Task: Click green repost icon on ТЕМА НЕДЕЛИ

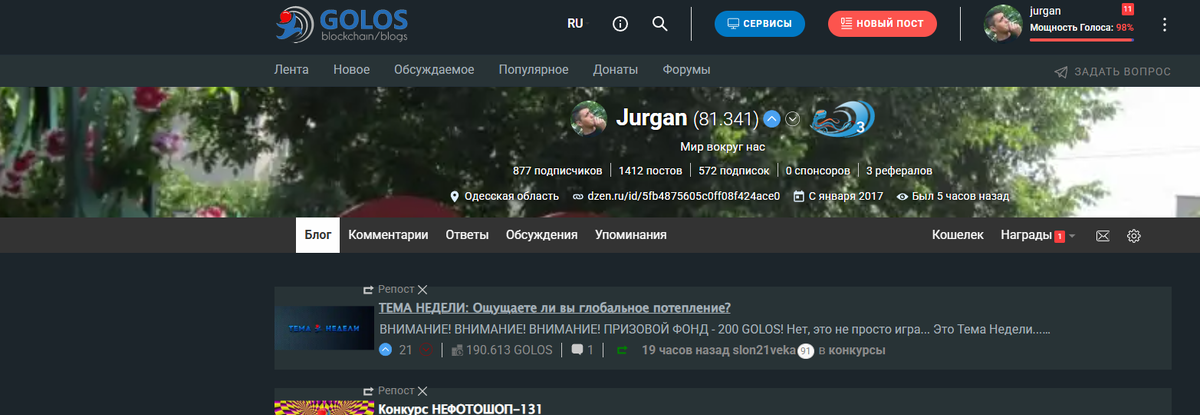Action: click(x=622, y=350)
